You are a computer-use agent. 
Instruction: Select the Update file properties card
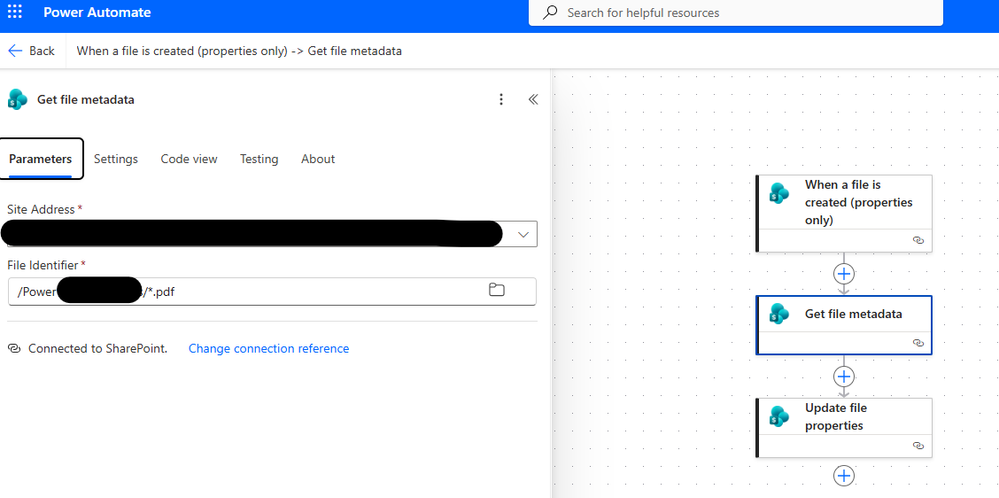point(844,427)
